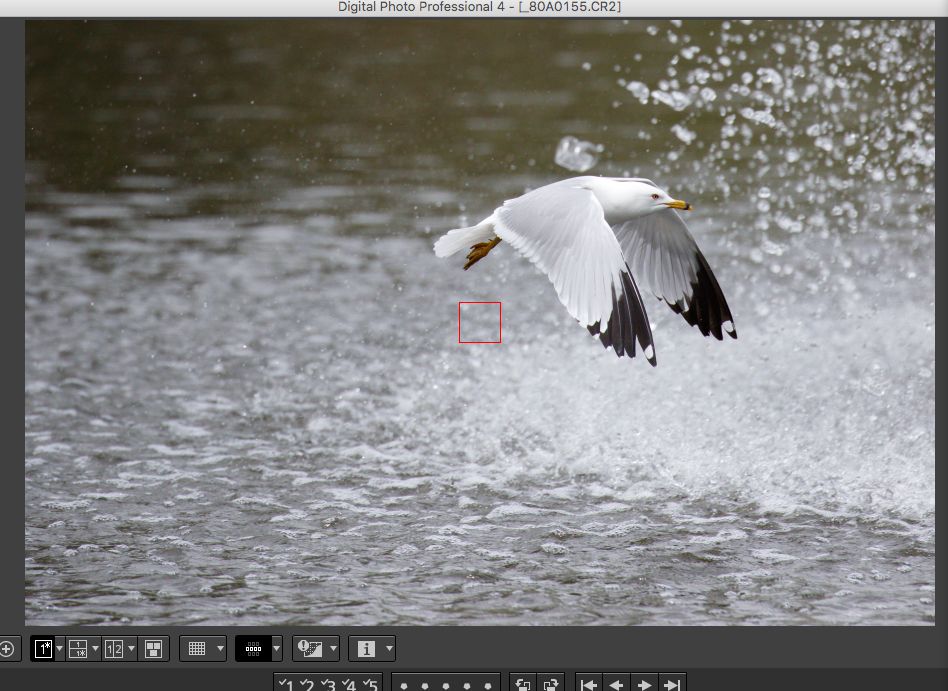Click the multi-layout thumbnail view icon
The image size is (948, 691).
pyautogui.click(x=153, y=649)
